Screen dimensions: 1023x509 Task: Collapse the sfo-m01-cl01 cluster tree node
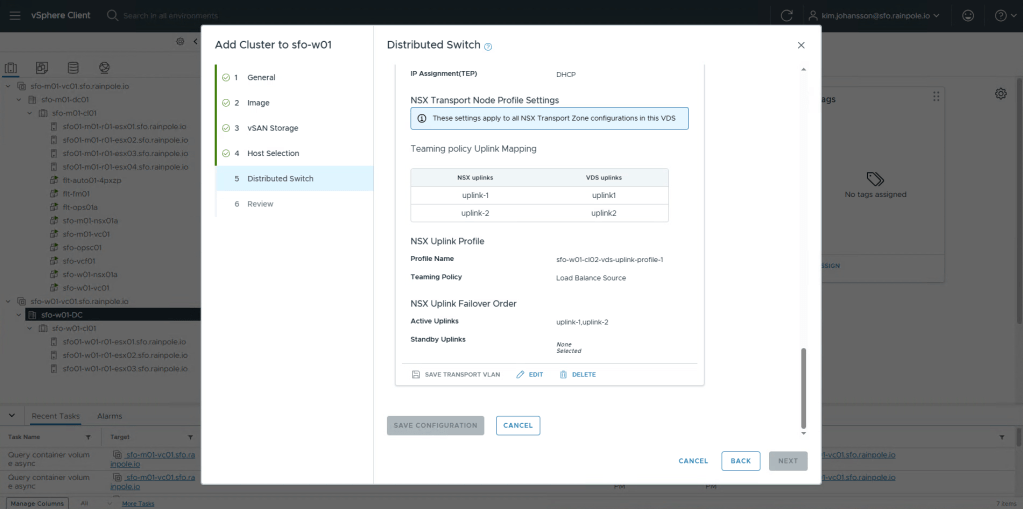point(30,113)
